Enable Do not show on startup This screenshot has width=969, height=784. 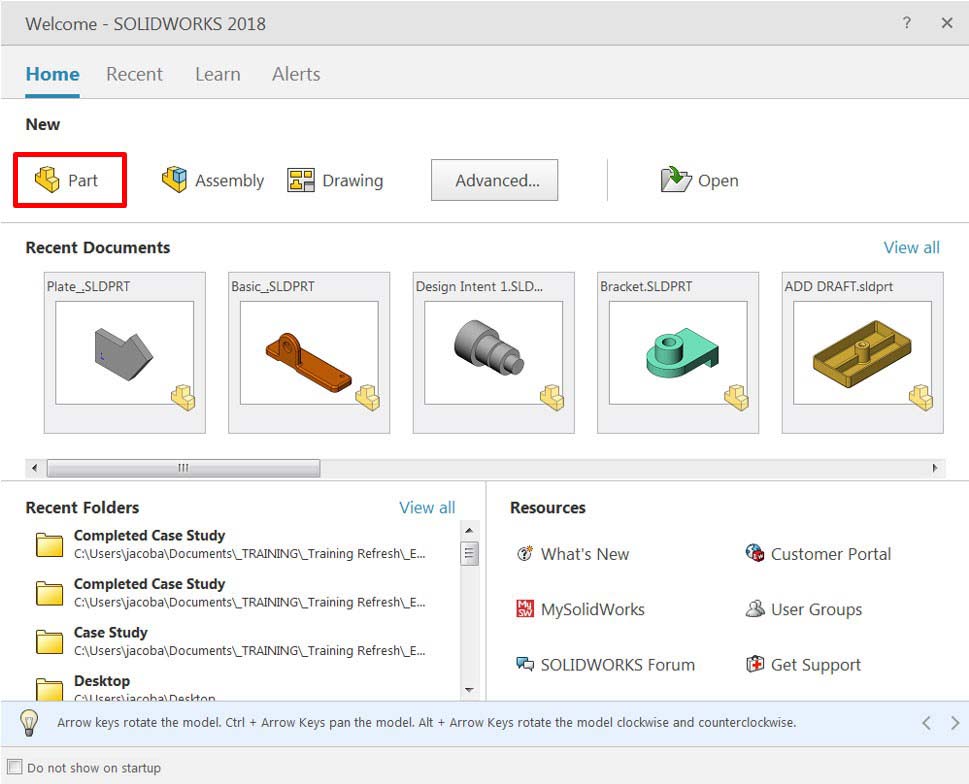click(15, 767)
